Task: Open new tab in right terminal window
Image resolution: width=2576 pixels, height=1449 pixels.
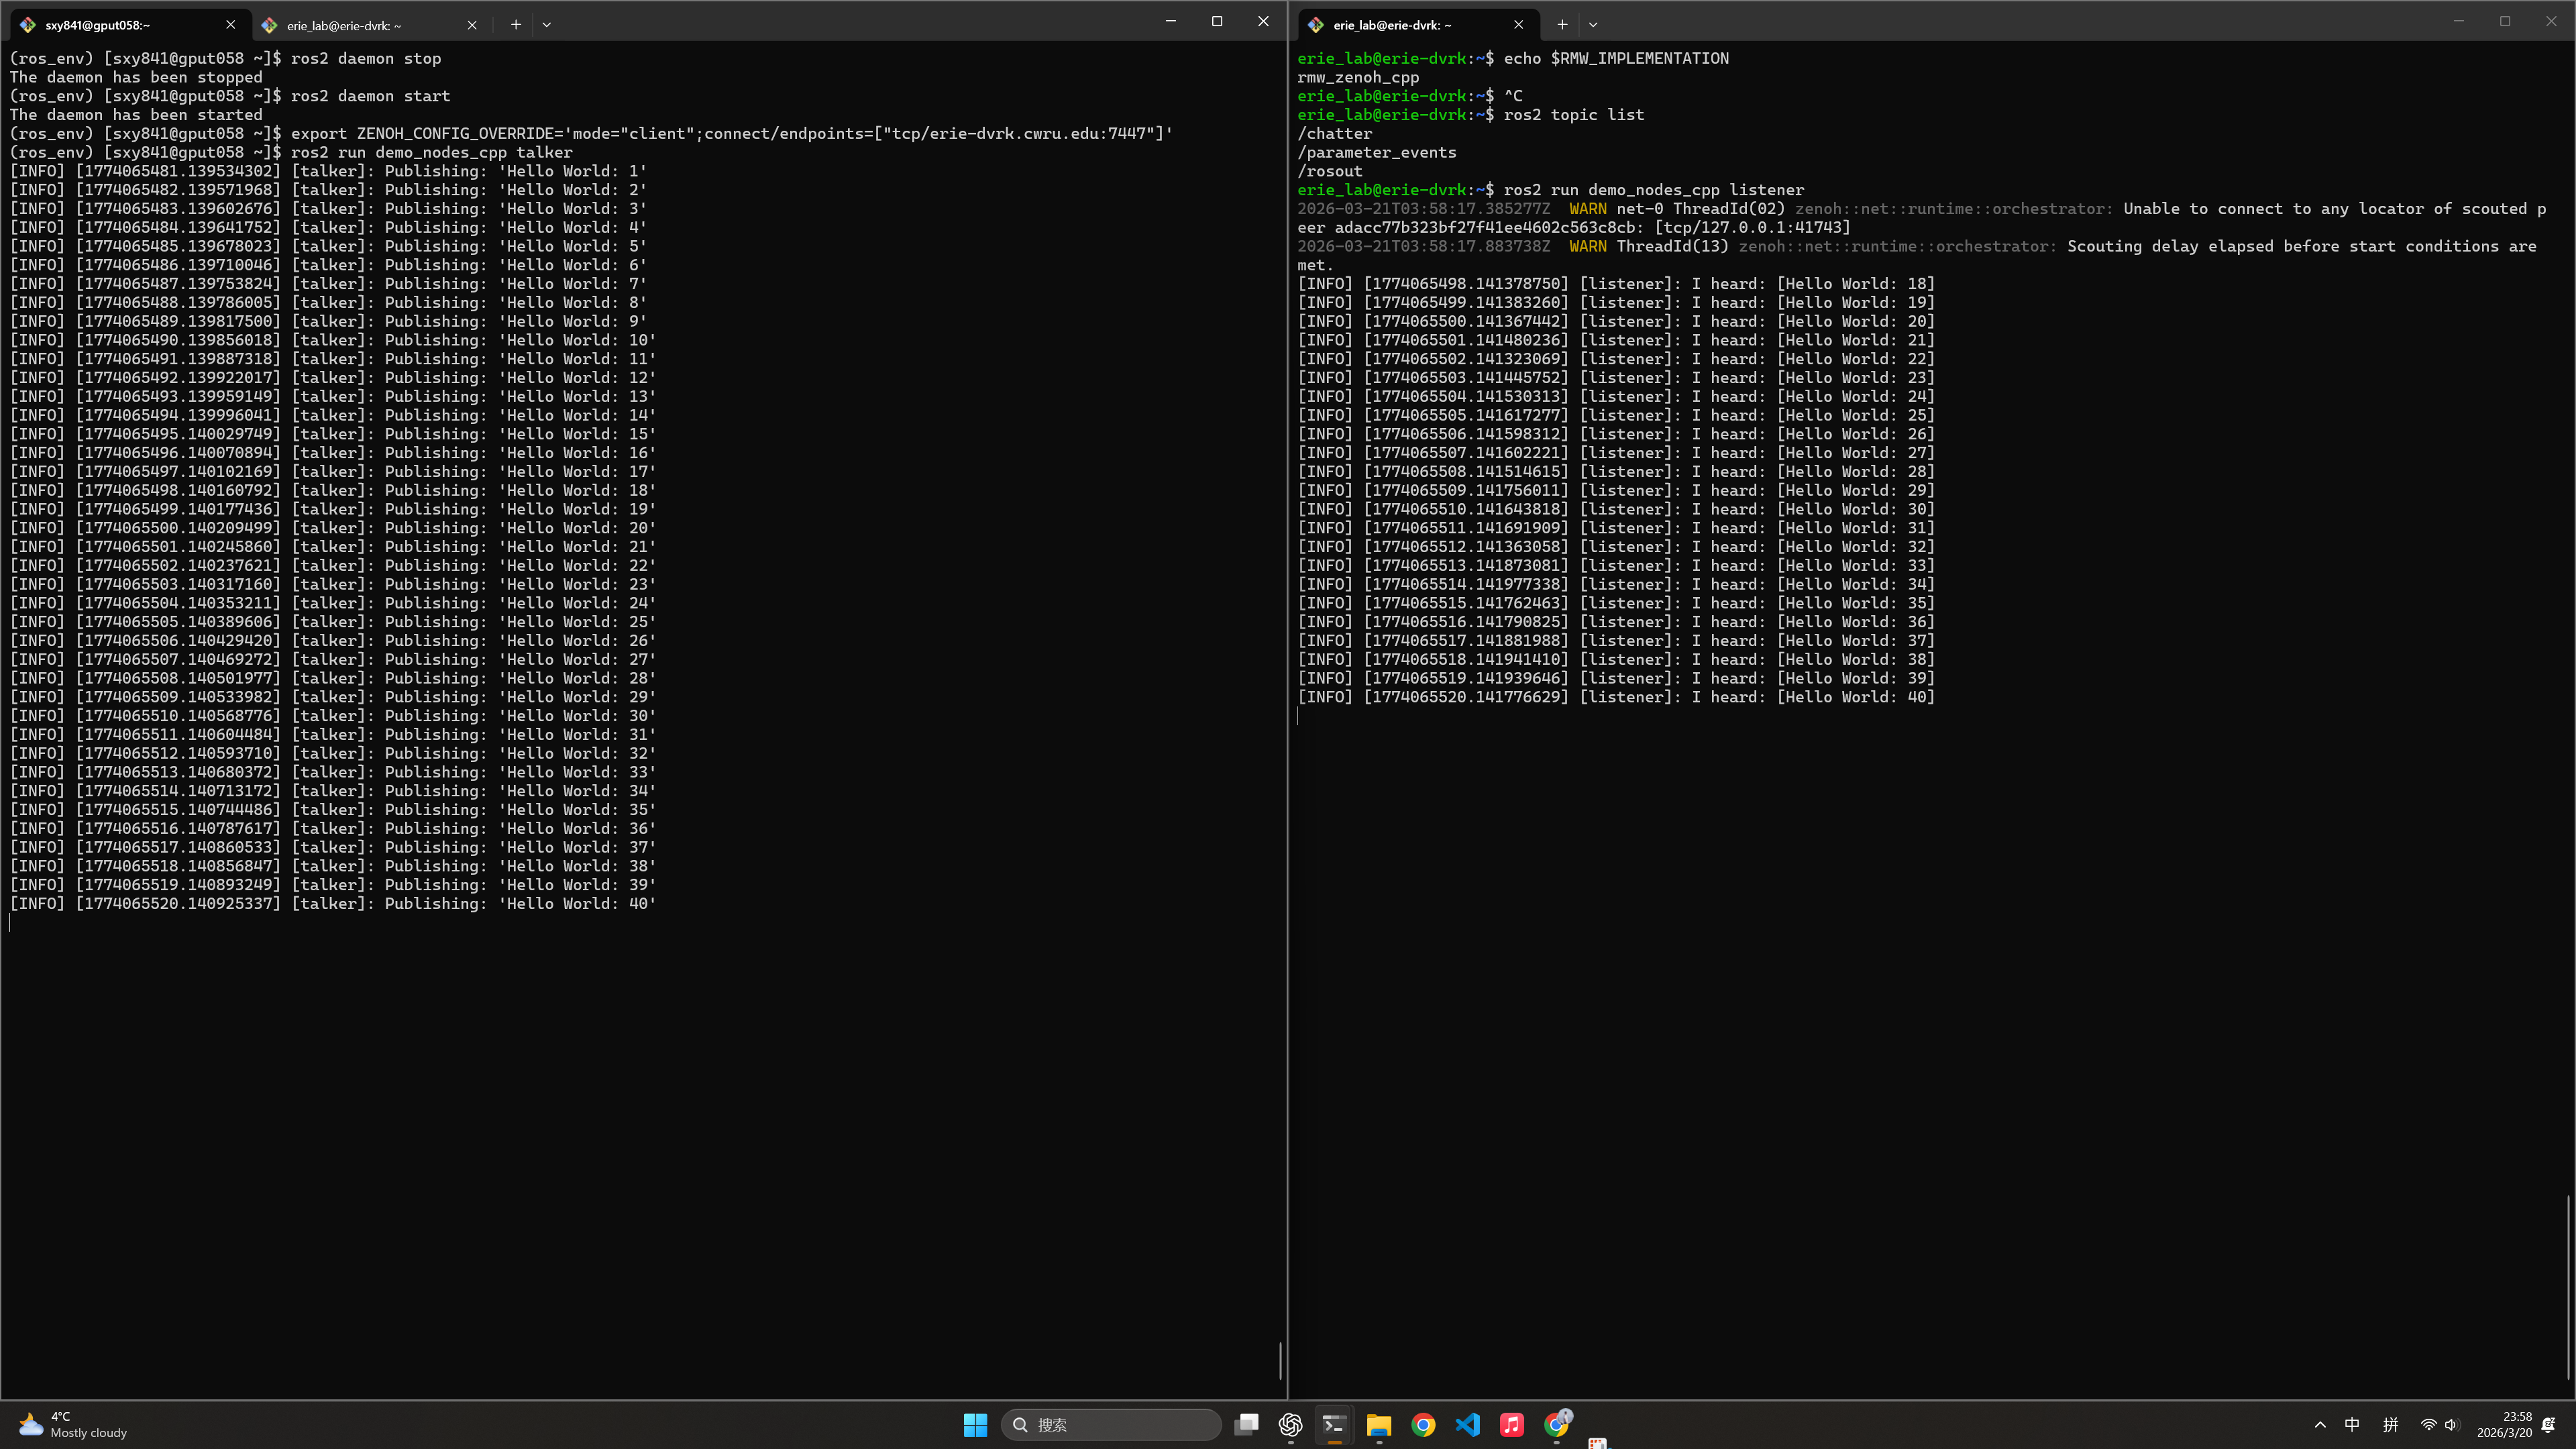Action: tap(1562, 25)
